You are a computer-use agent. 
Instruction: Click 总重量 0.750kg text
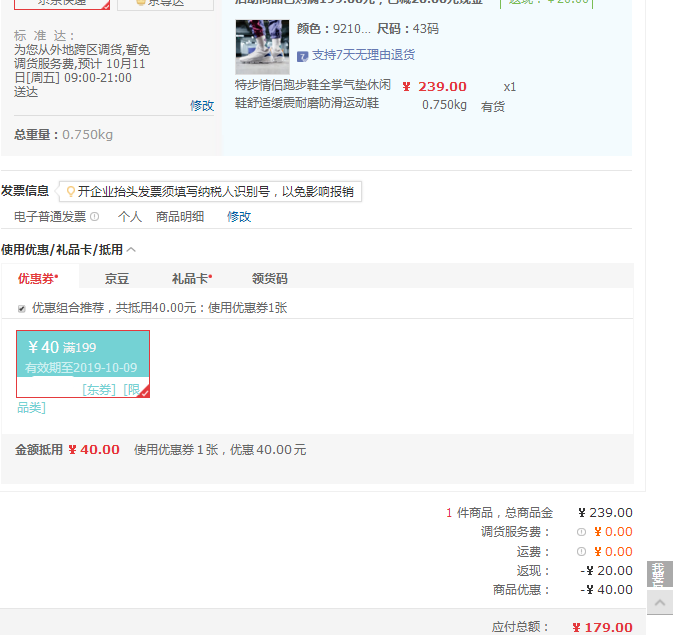point(63,134)
